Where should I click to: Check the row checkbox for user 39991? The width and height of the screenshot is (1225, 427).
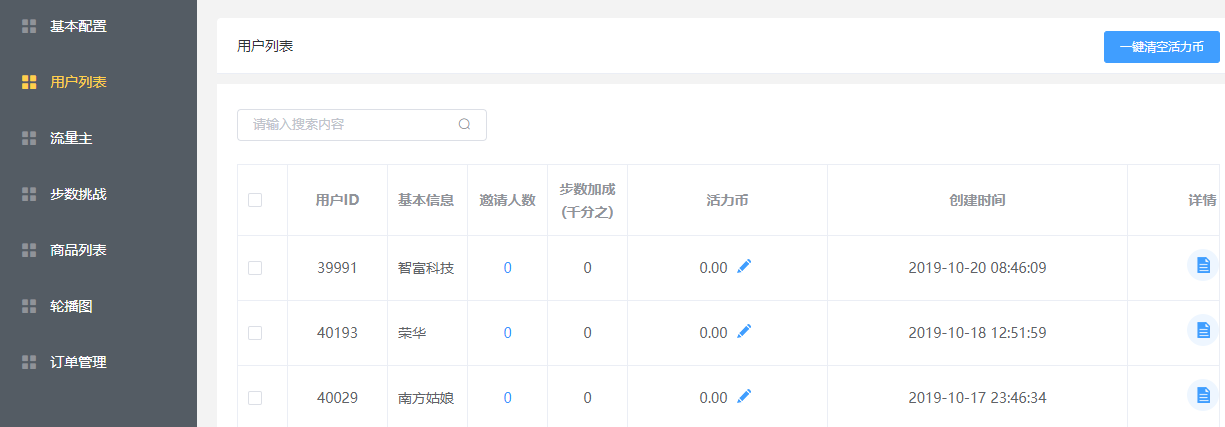click(x=255, y=268)
